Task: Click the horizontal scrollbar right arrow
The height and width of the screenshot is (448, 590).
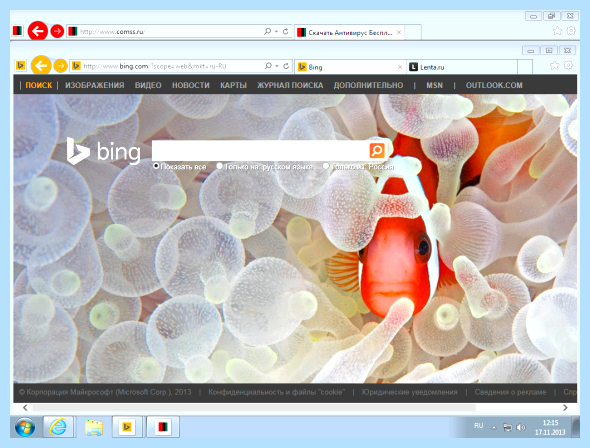Action: (565, 408)
